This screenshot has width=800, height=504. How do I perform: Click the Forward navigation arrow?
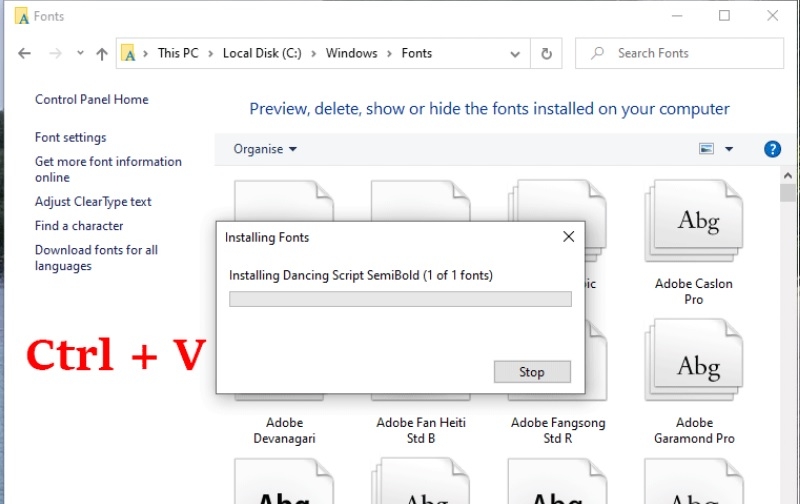pos(55,53)
